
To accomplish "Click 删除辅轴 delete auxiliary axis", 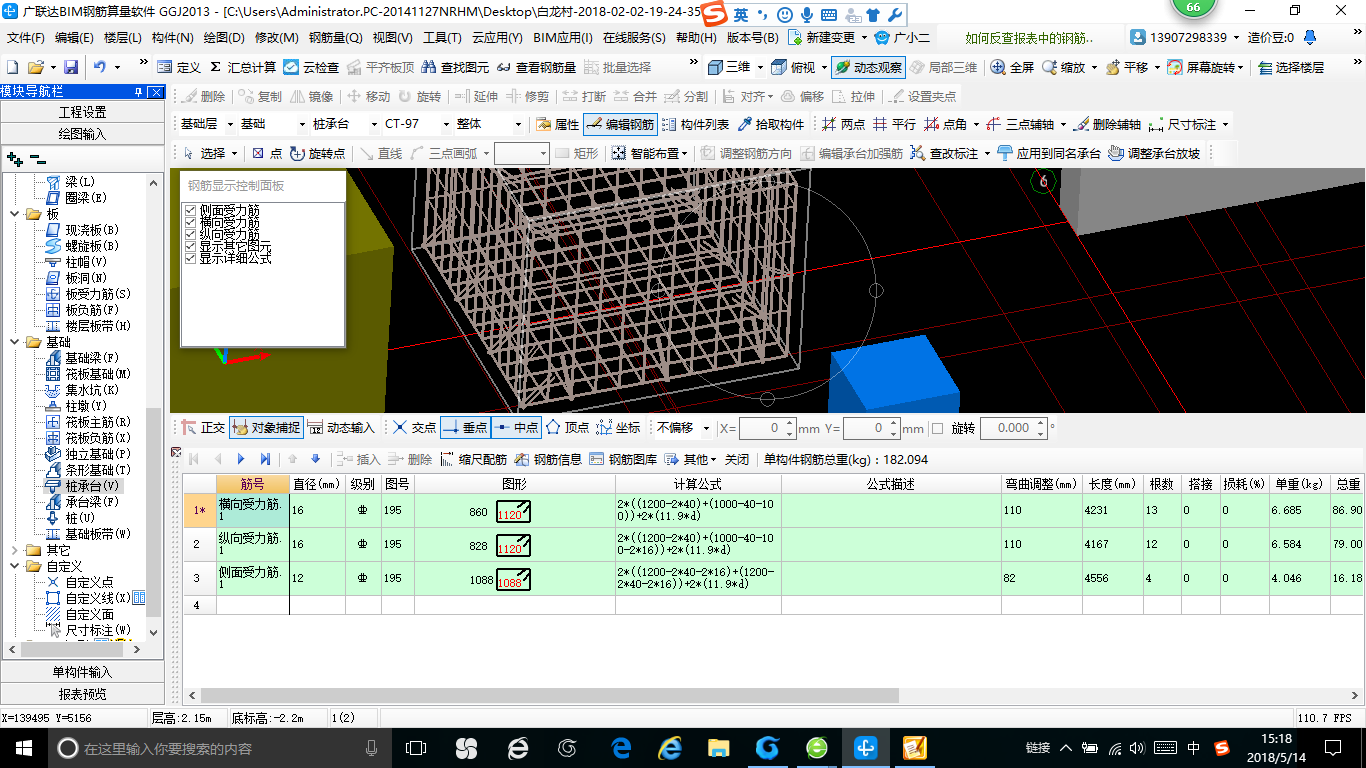I will click(x=1107, y=124).
